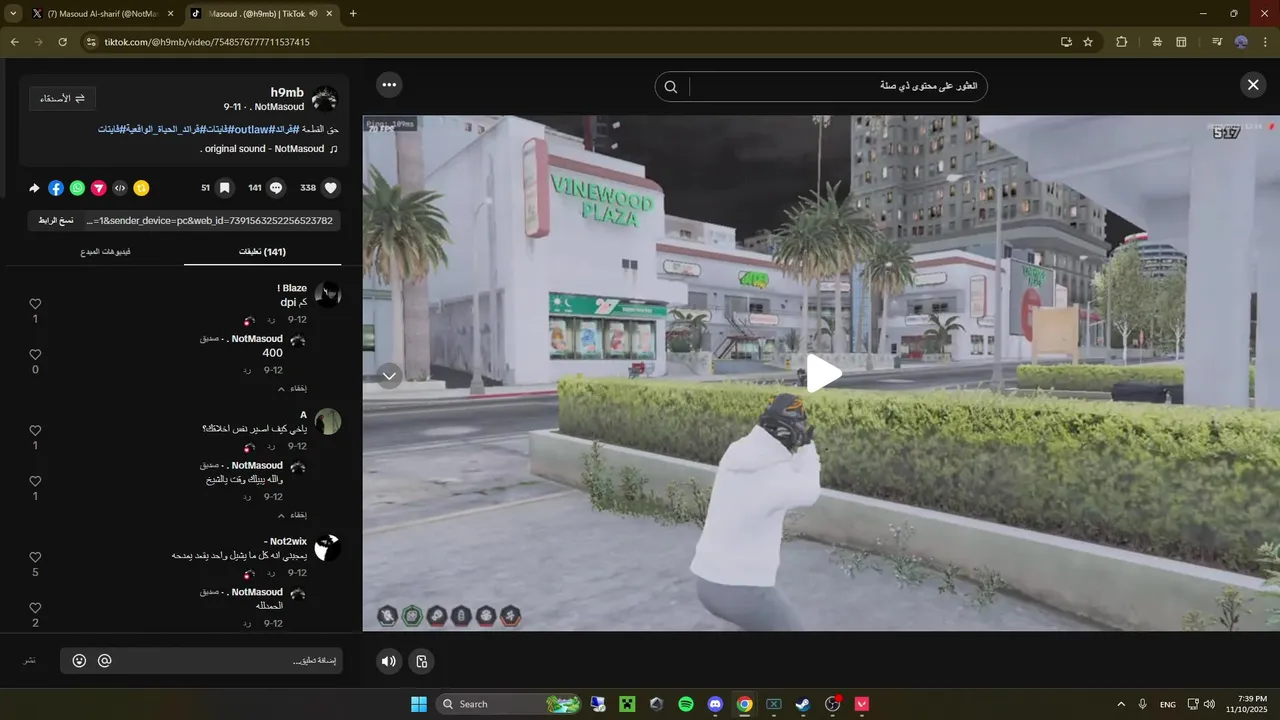Open Blaze's profile avatar
This screenshot has width=1280, height=720.
(328, 294)
